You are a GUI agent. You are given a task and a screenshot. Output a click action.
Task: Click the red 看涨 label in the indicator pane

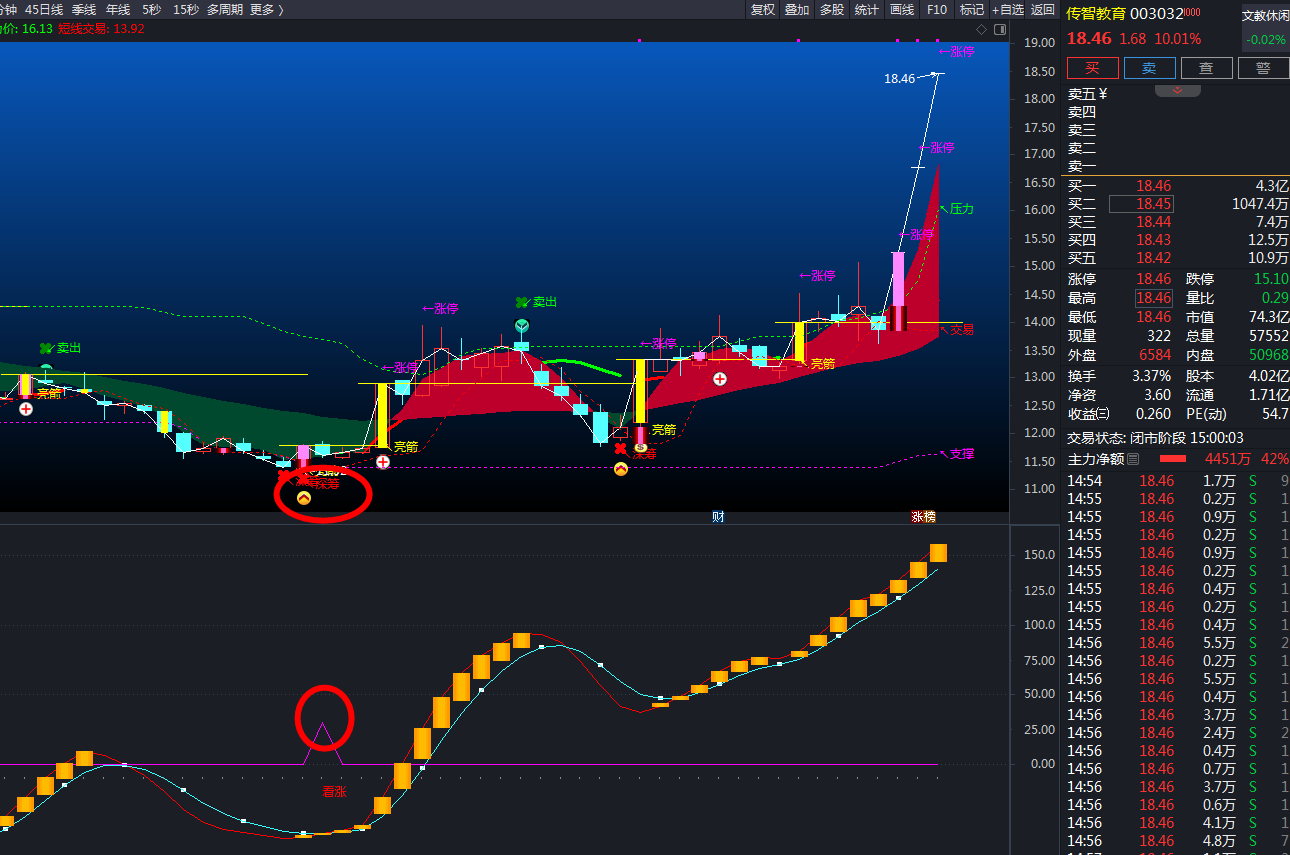click(334, 791)
